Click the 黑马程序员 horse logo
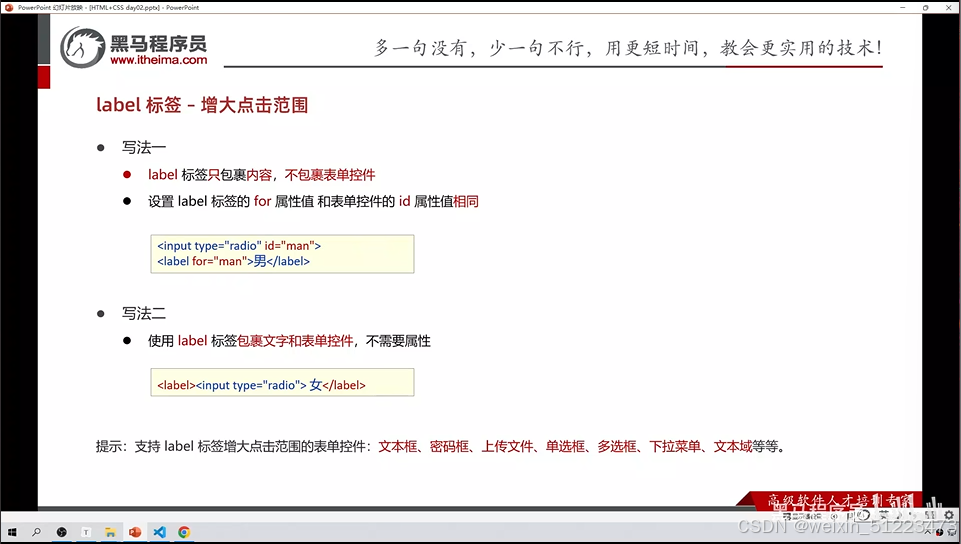 coord(83,47)
